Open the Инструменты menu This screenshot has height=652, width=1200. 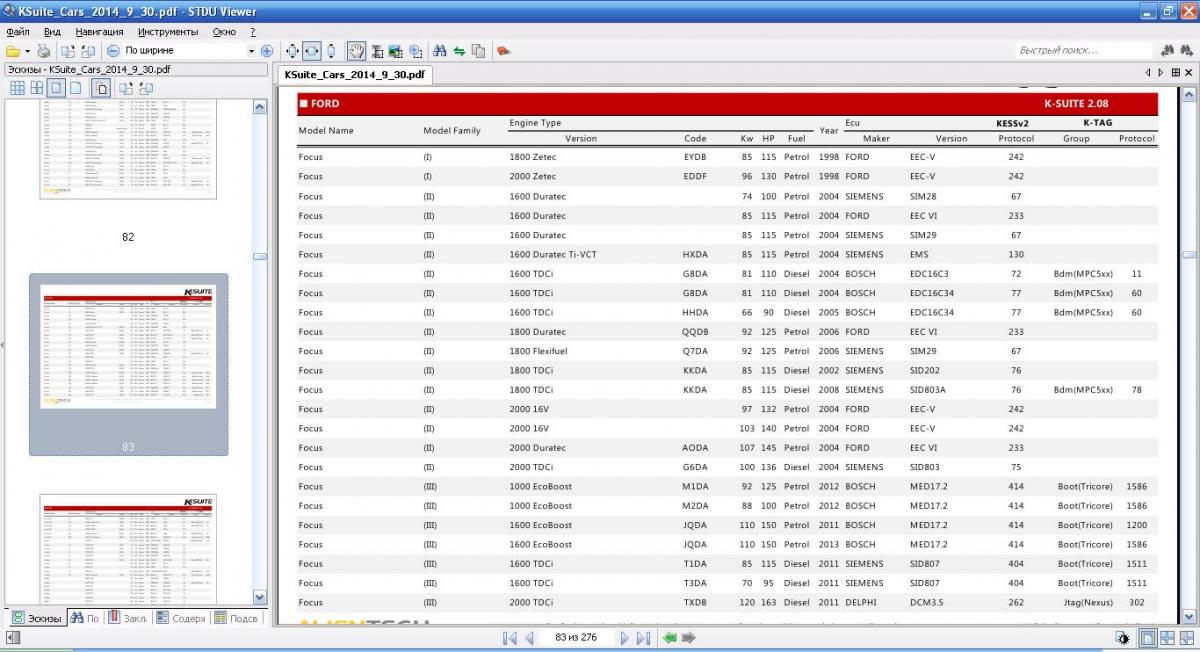click(x=168, y=32)
